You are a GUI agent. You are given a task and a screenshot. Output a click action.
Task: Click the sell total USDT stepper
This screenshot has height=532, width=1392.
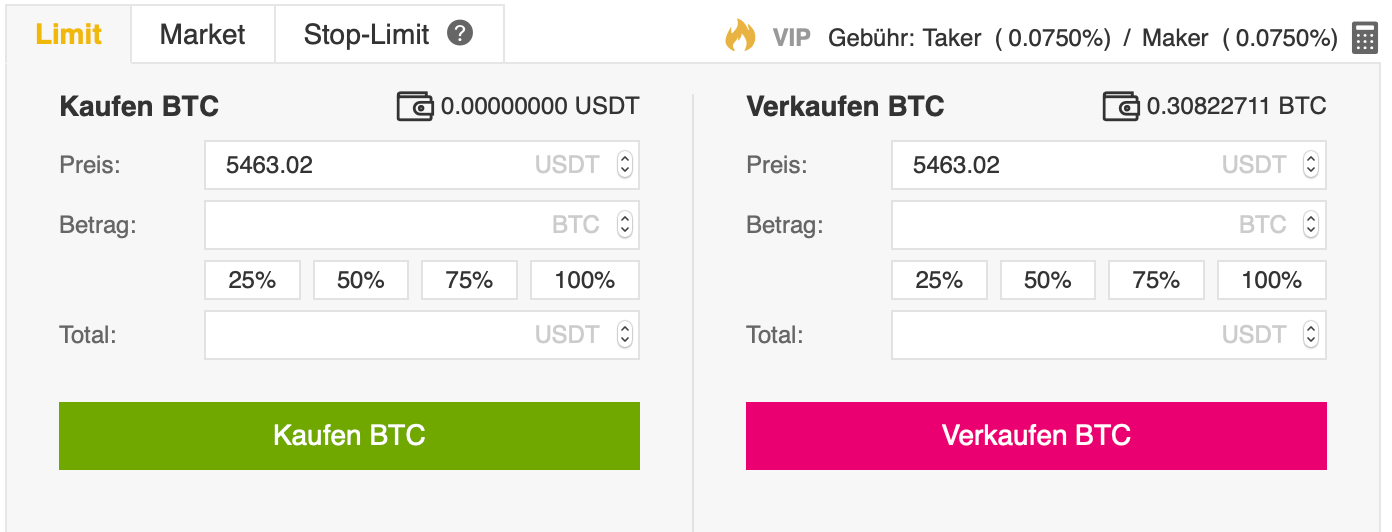1311,334
